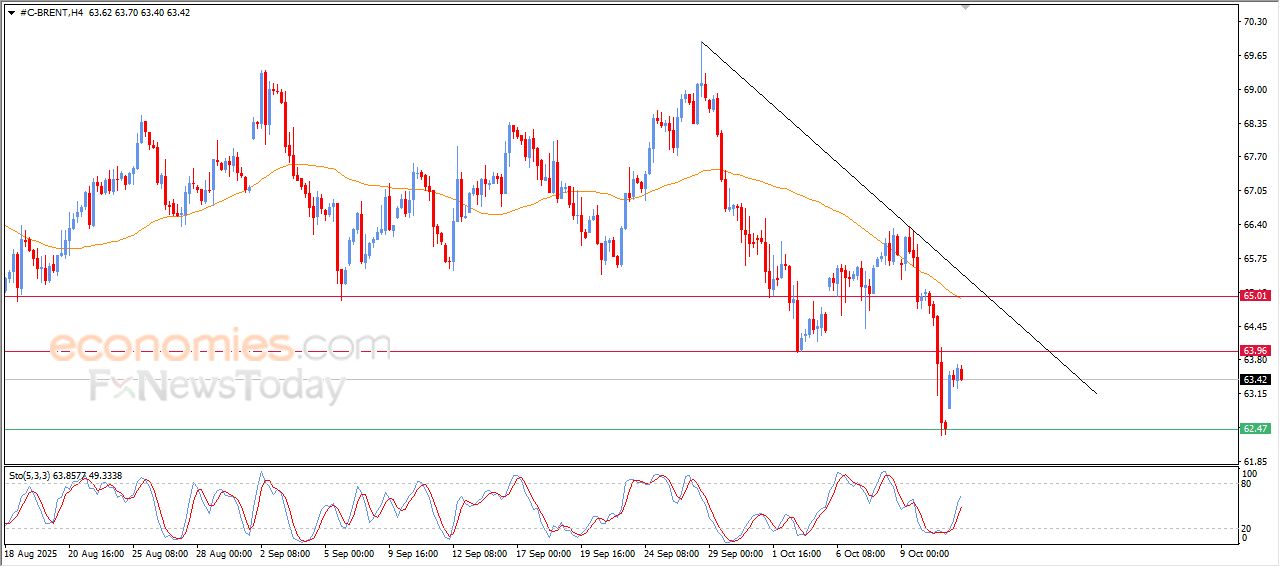Click the 2 Sep 08:00 date label
This screenshot has width=1280, height=567.
(x=287, y=552)
